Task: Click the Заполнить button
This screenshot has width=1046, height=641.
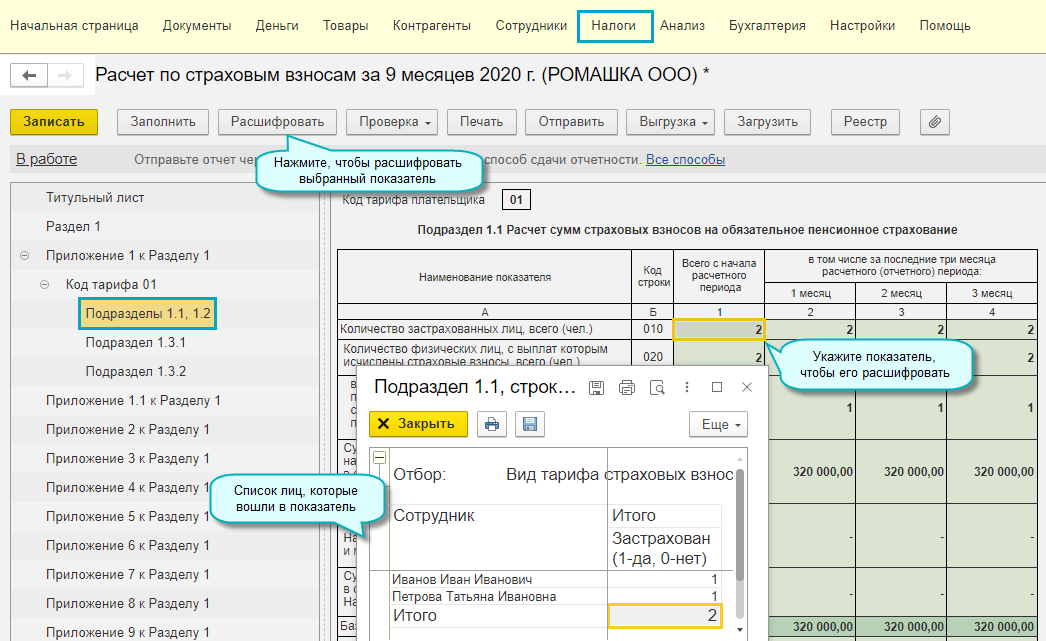Action: coord(163,122)
